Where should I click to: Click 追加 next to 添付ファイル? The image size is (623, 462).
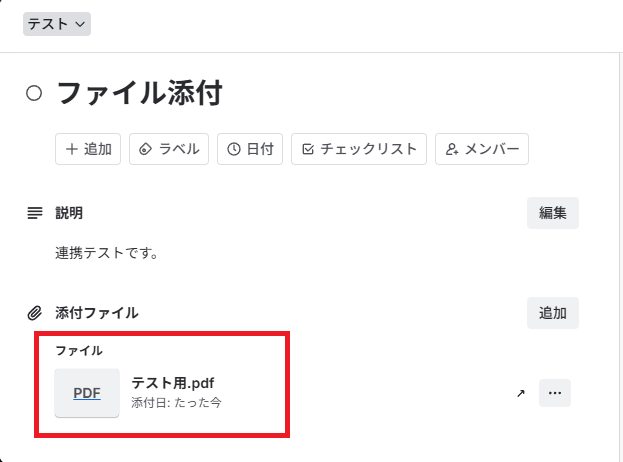[553, 313]
